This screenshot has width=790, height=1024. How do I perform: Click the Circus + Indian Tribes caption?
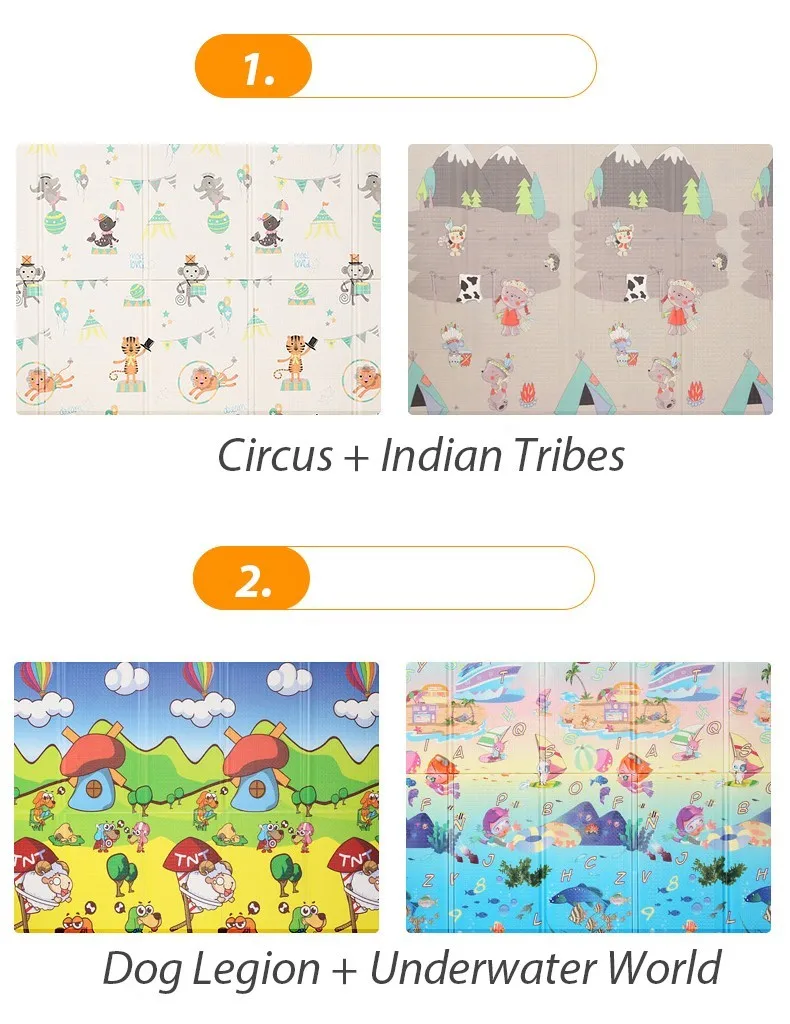coord(421,455)
